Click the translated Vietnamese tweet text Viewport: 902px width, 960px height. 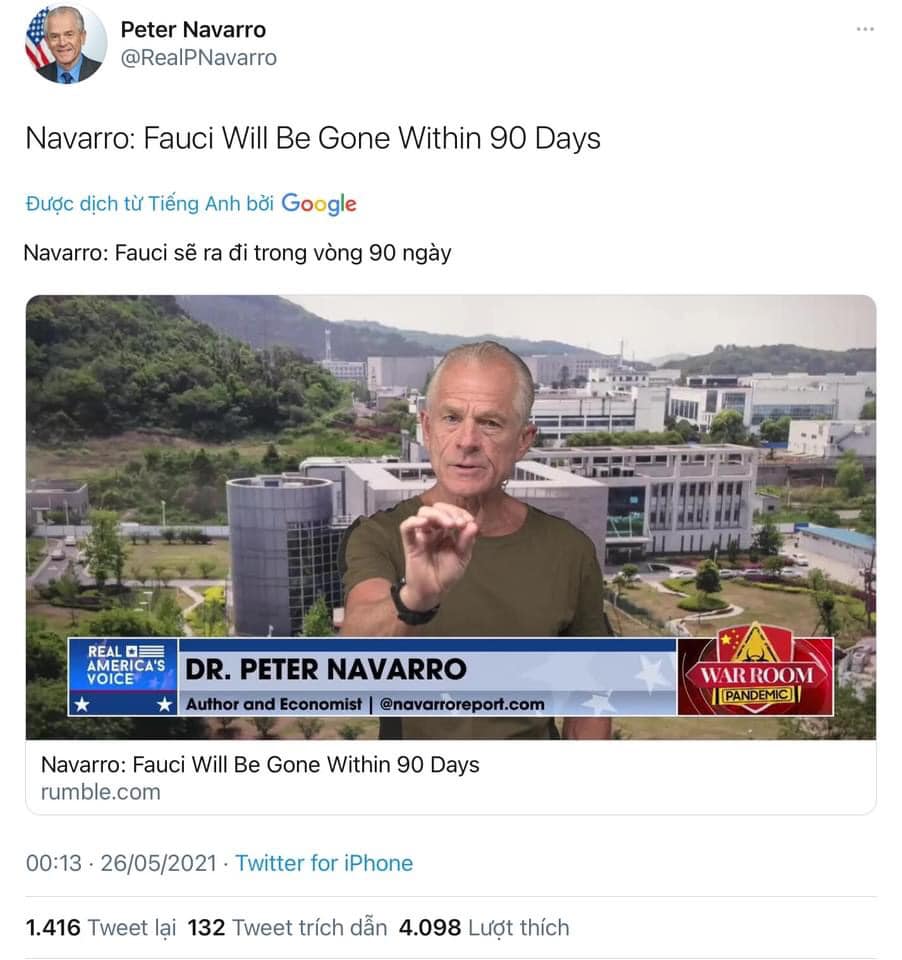pyautogui.click(x=238, y=253)
